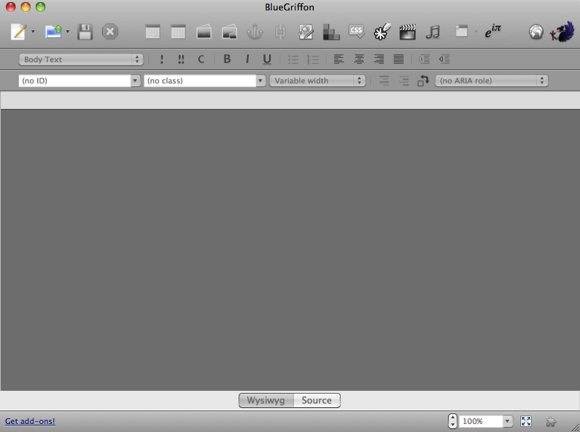
Task: Align text right
Action: coord(379,59)
